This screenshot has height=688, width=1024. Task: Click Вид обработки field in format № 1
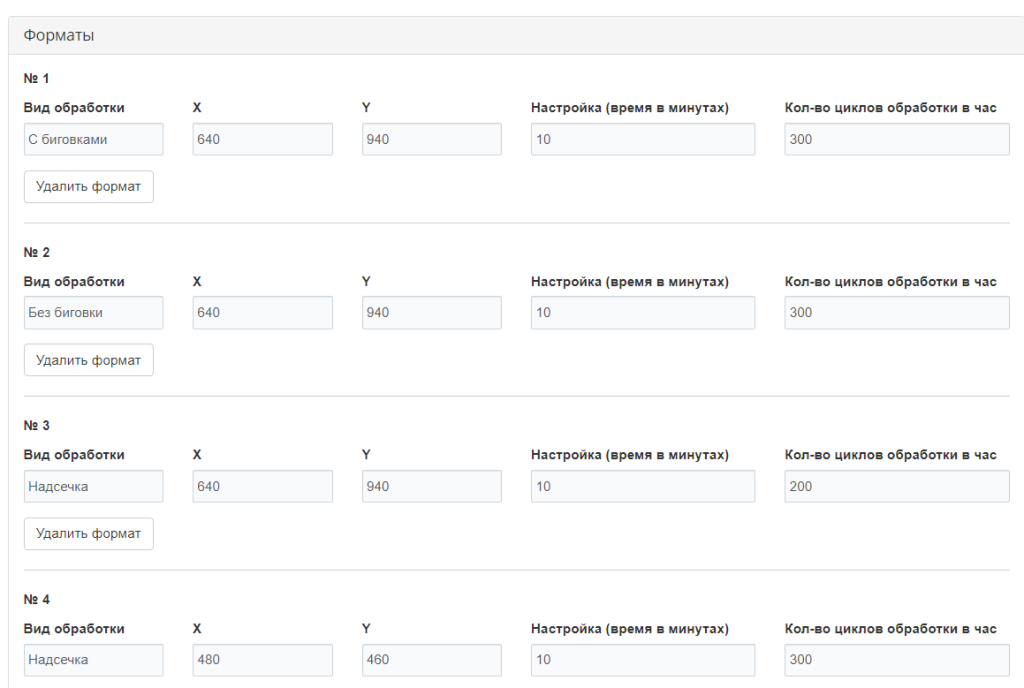point(93,140)
